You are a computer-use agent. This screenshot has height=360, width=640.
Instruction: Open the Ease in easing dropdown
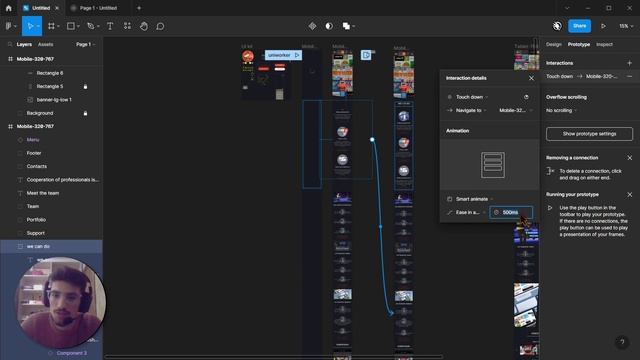click(466, 213)
